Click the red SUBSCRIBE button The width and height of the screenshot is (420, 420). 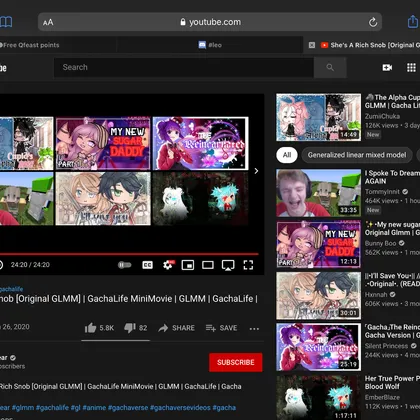click(236, 362)
